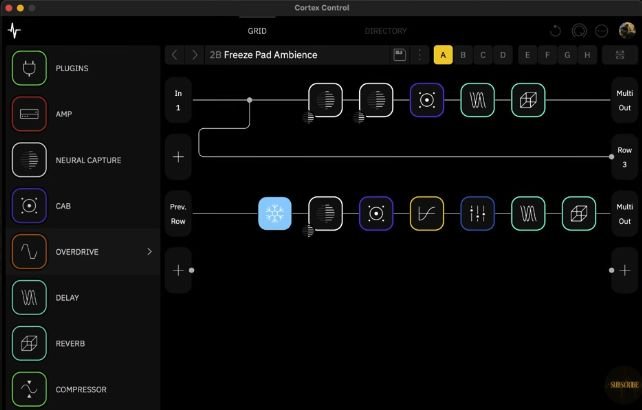Select second neural capture block in row one

pyautogui.click(x=376, y=100)
